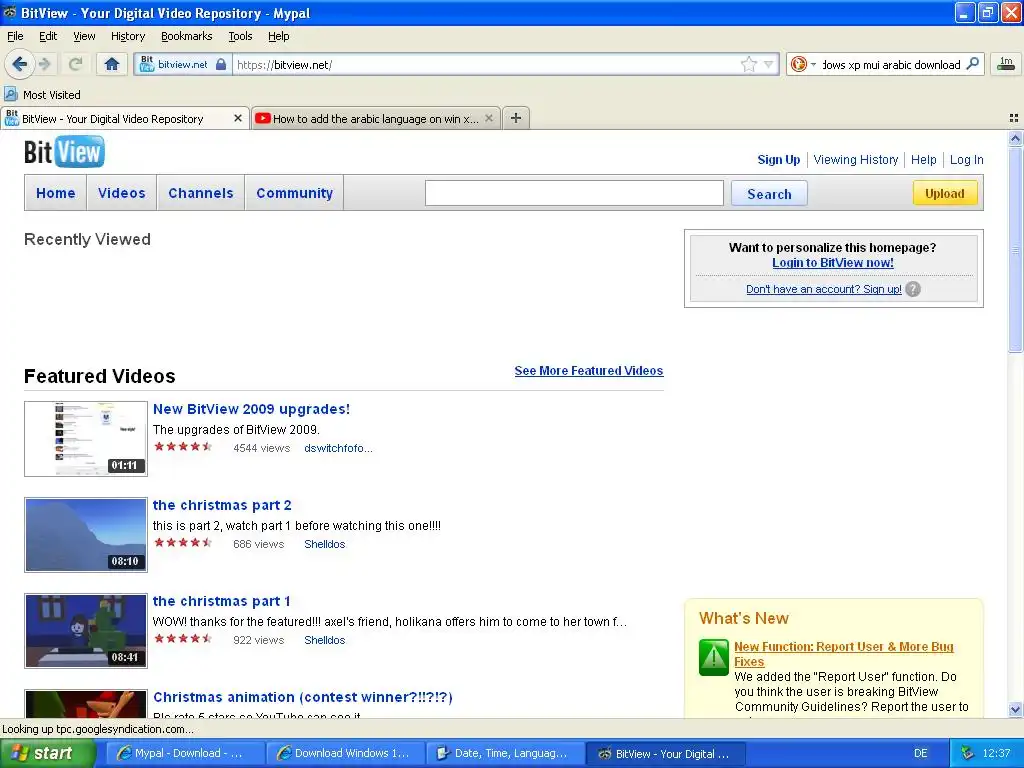This screenshot has height=768, width=1024.
Task: Click the Sign Up link
Action: click(778, 160)
